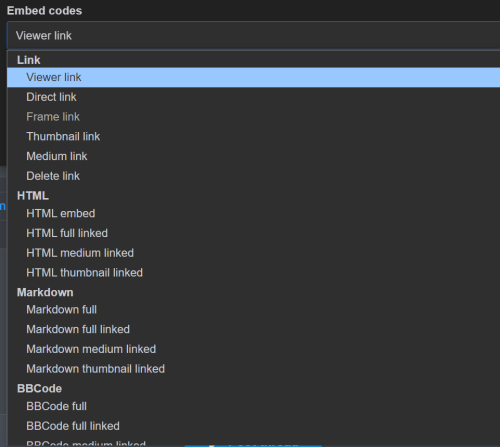Pick HTML medium linked option
This screenshot has width=500, height=447.
click(253, 253)
